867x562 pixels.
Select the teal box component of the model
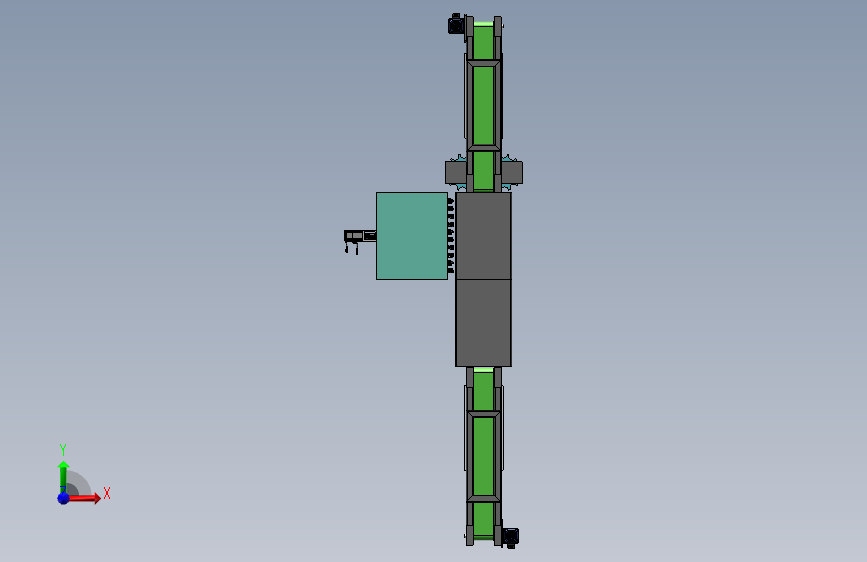[411, 236]
